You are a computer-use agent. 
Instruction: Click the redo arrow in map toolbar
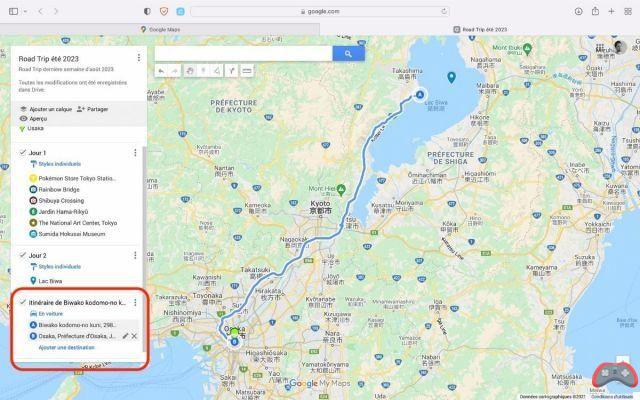(x=174, y=71)
